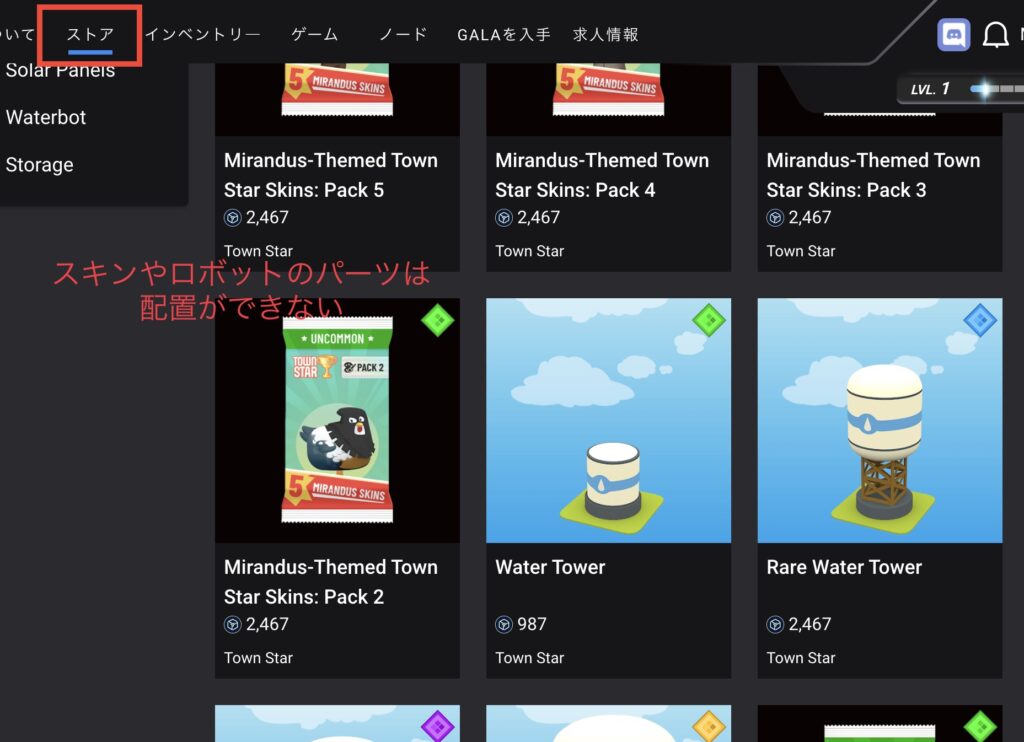The width and height of the screenshot is (1024, 742).
Task: Open the Discord icon in header
Action: 953,35
